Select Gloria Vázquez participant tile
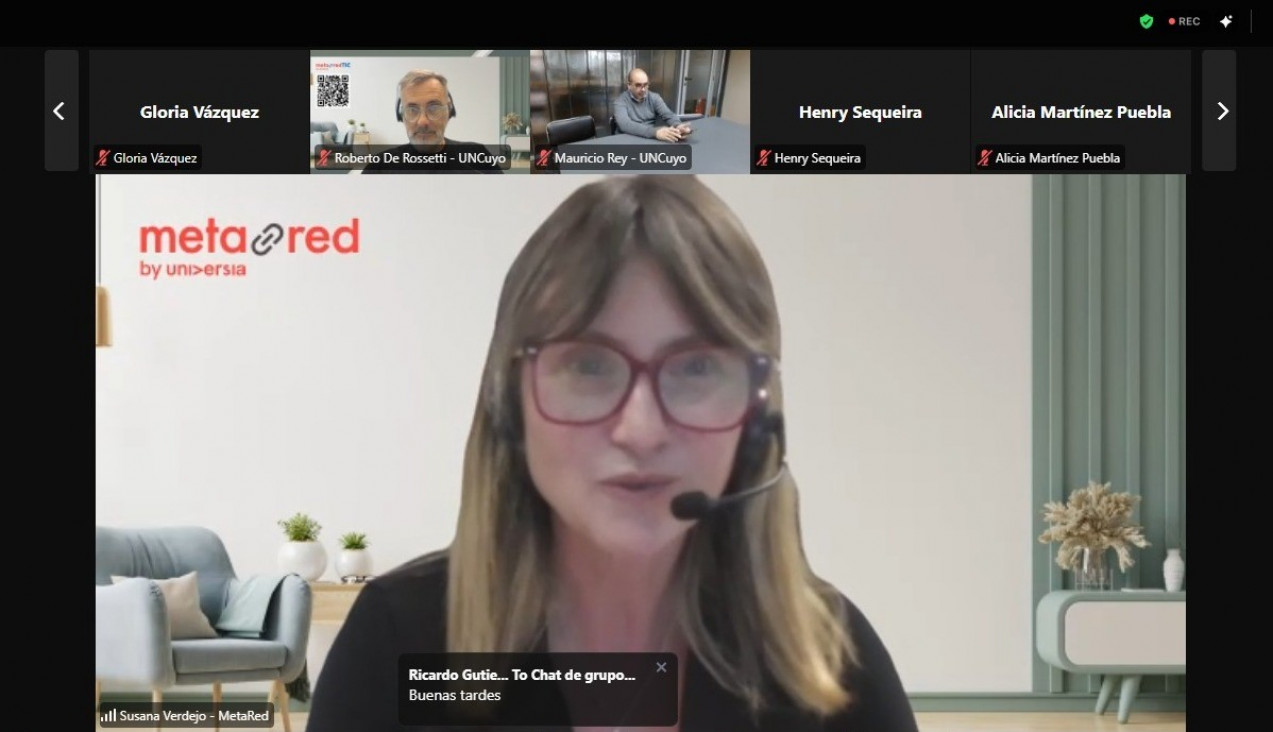The image size is (1273, 732). [x=199, y=112]
